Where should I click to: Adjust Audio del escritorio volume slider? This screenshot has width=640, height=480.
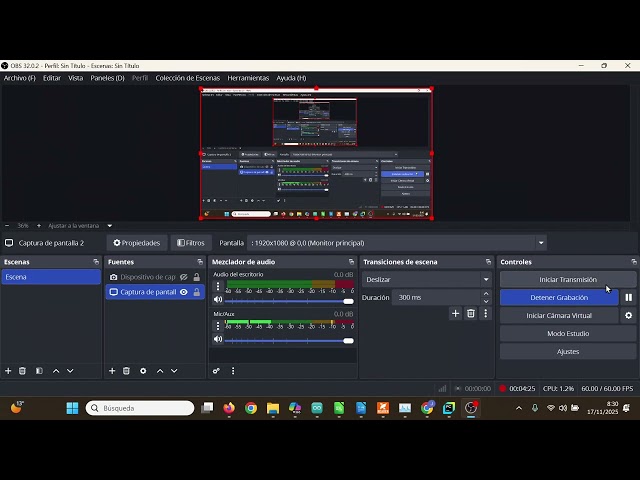289,301
